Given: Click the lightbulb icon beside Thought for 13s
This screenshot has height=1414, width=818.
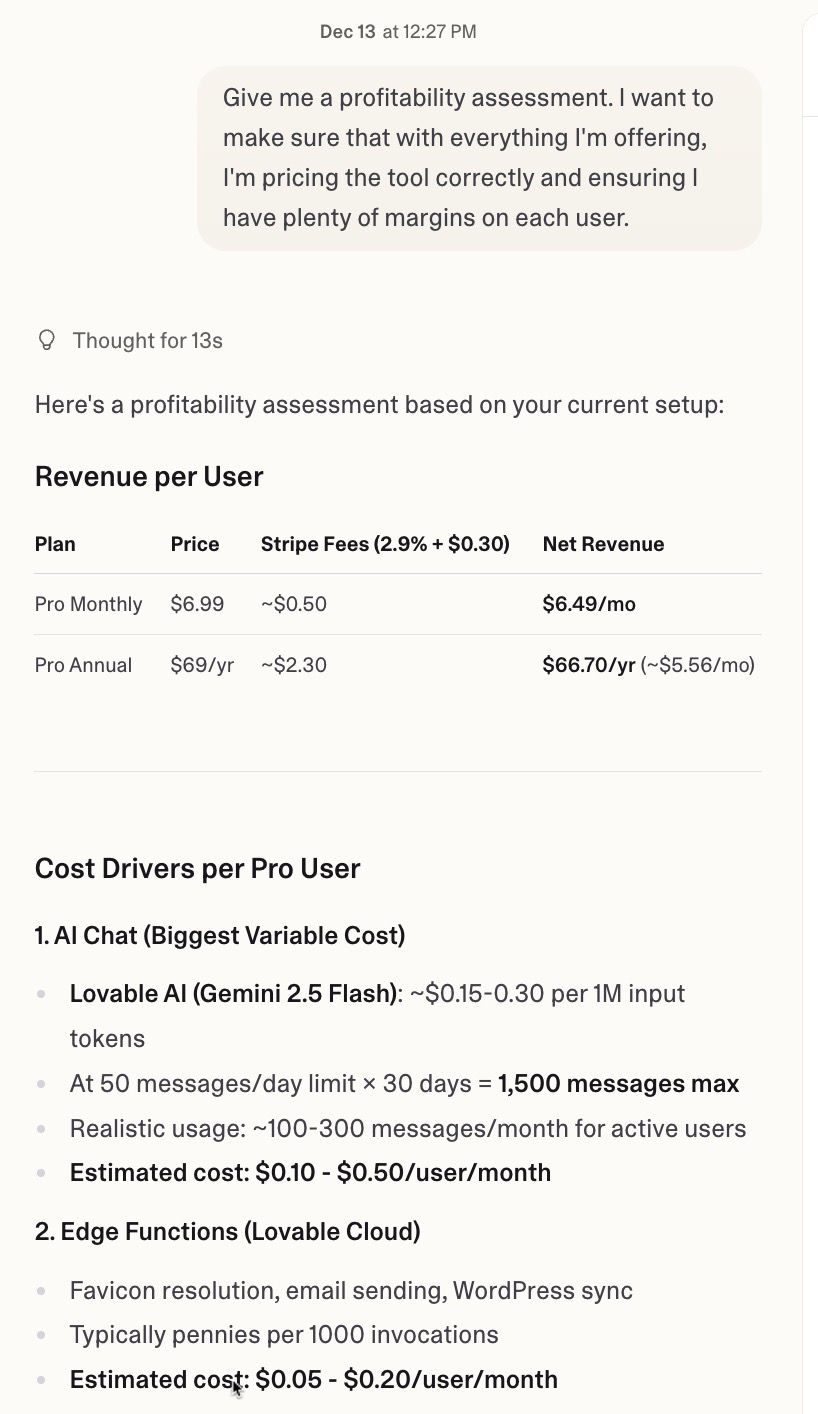Looking at the screenshot, I should coord(46,340).
